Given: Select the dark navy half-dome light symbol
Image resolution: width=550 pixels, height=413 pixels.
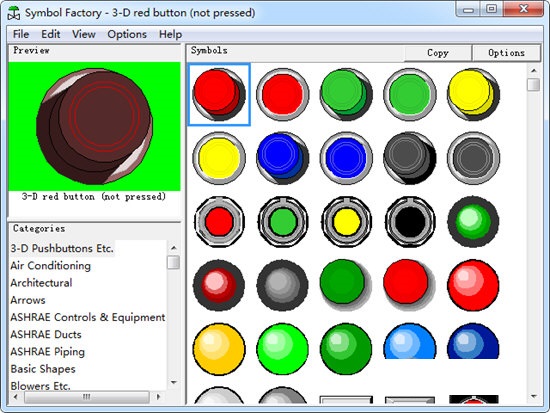Looking at the screenshot, I should tap(473, 341).
